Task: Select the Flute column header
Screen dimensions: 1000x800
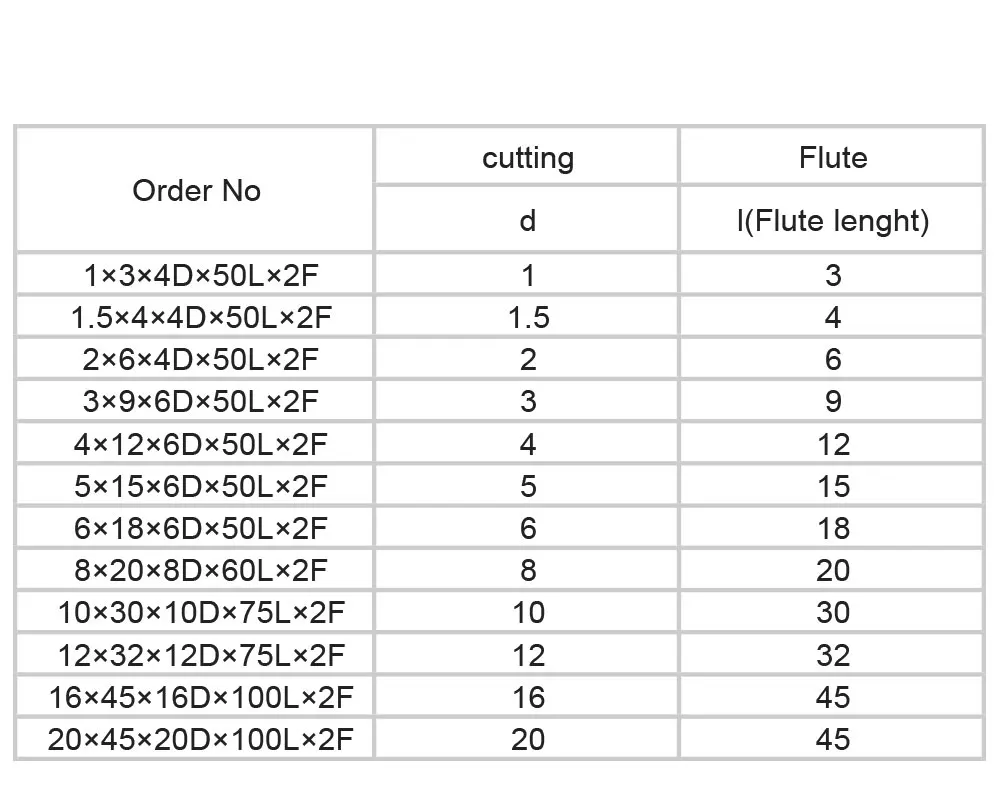Action: (832, 157)
